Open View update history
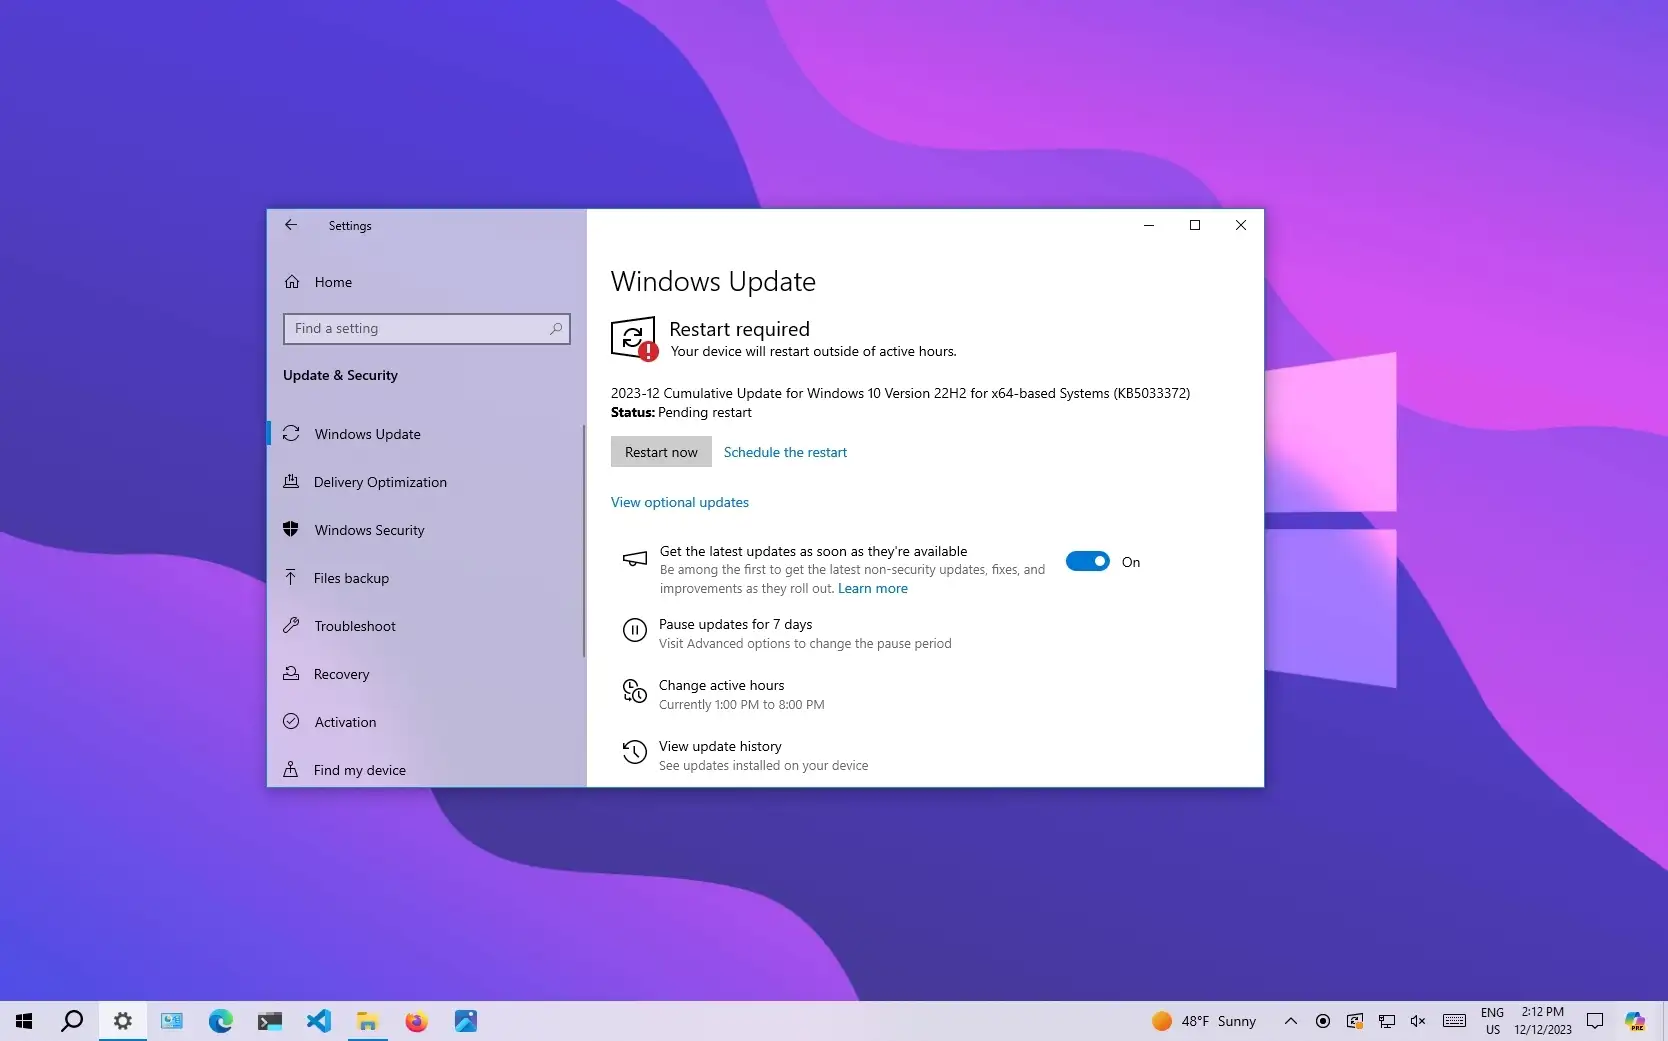 click(719, 746)
